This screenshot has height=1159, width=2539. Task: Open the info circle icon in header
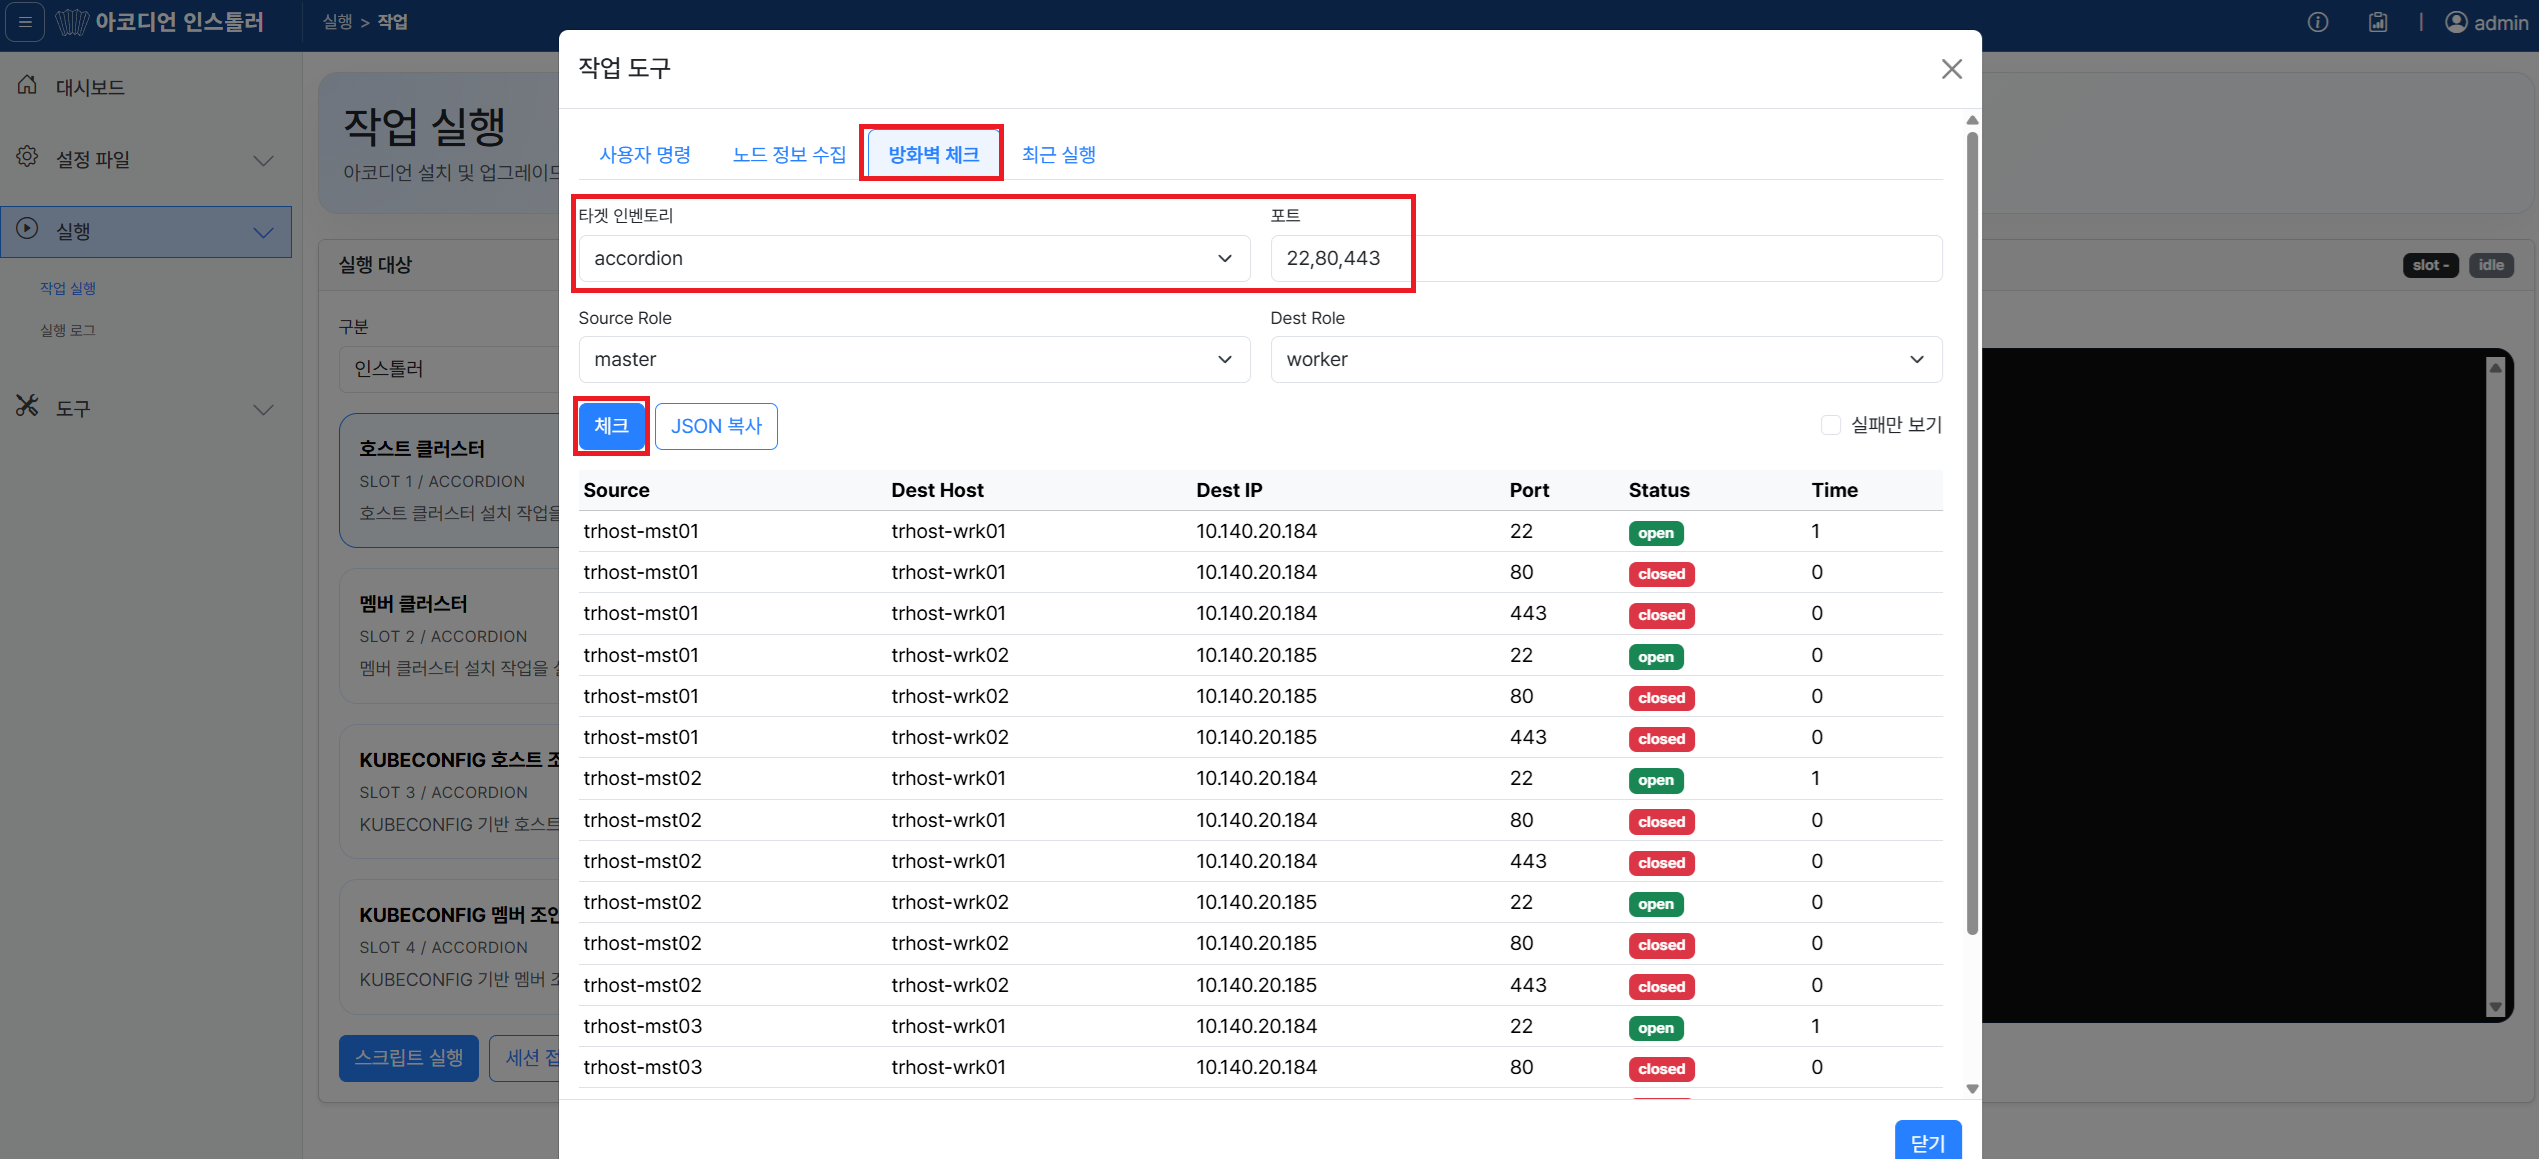click(2317, 22)
